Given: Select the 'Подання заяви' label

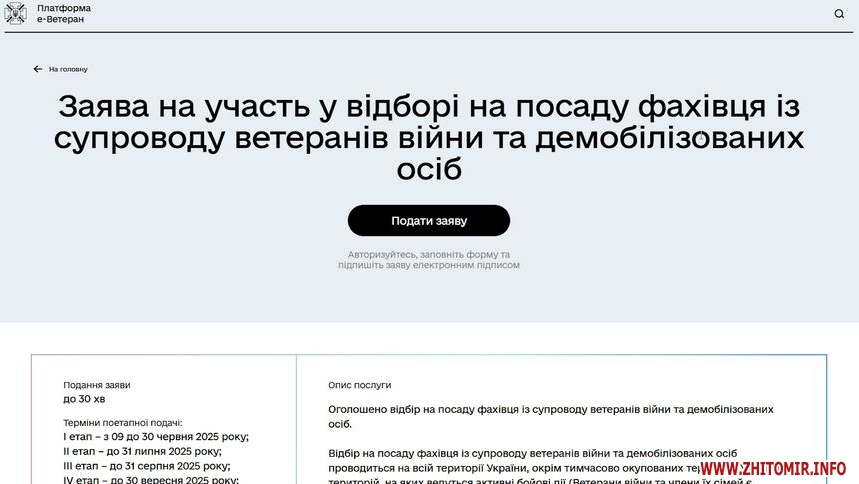Looking at the screenshot, I should [97, 385].
